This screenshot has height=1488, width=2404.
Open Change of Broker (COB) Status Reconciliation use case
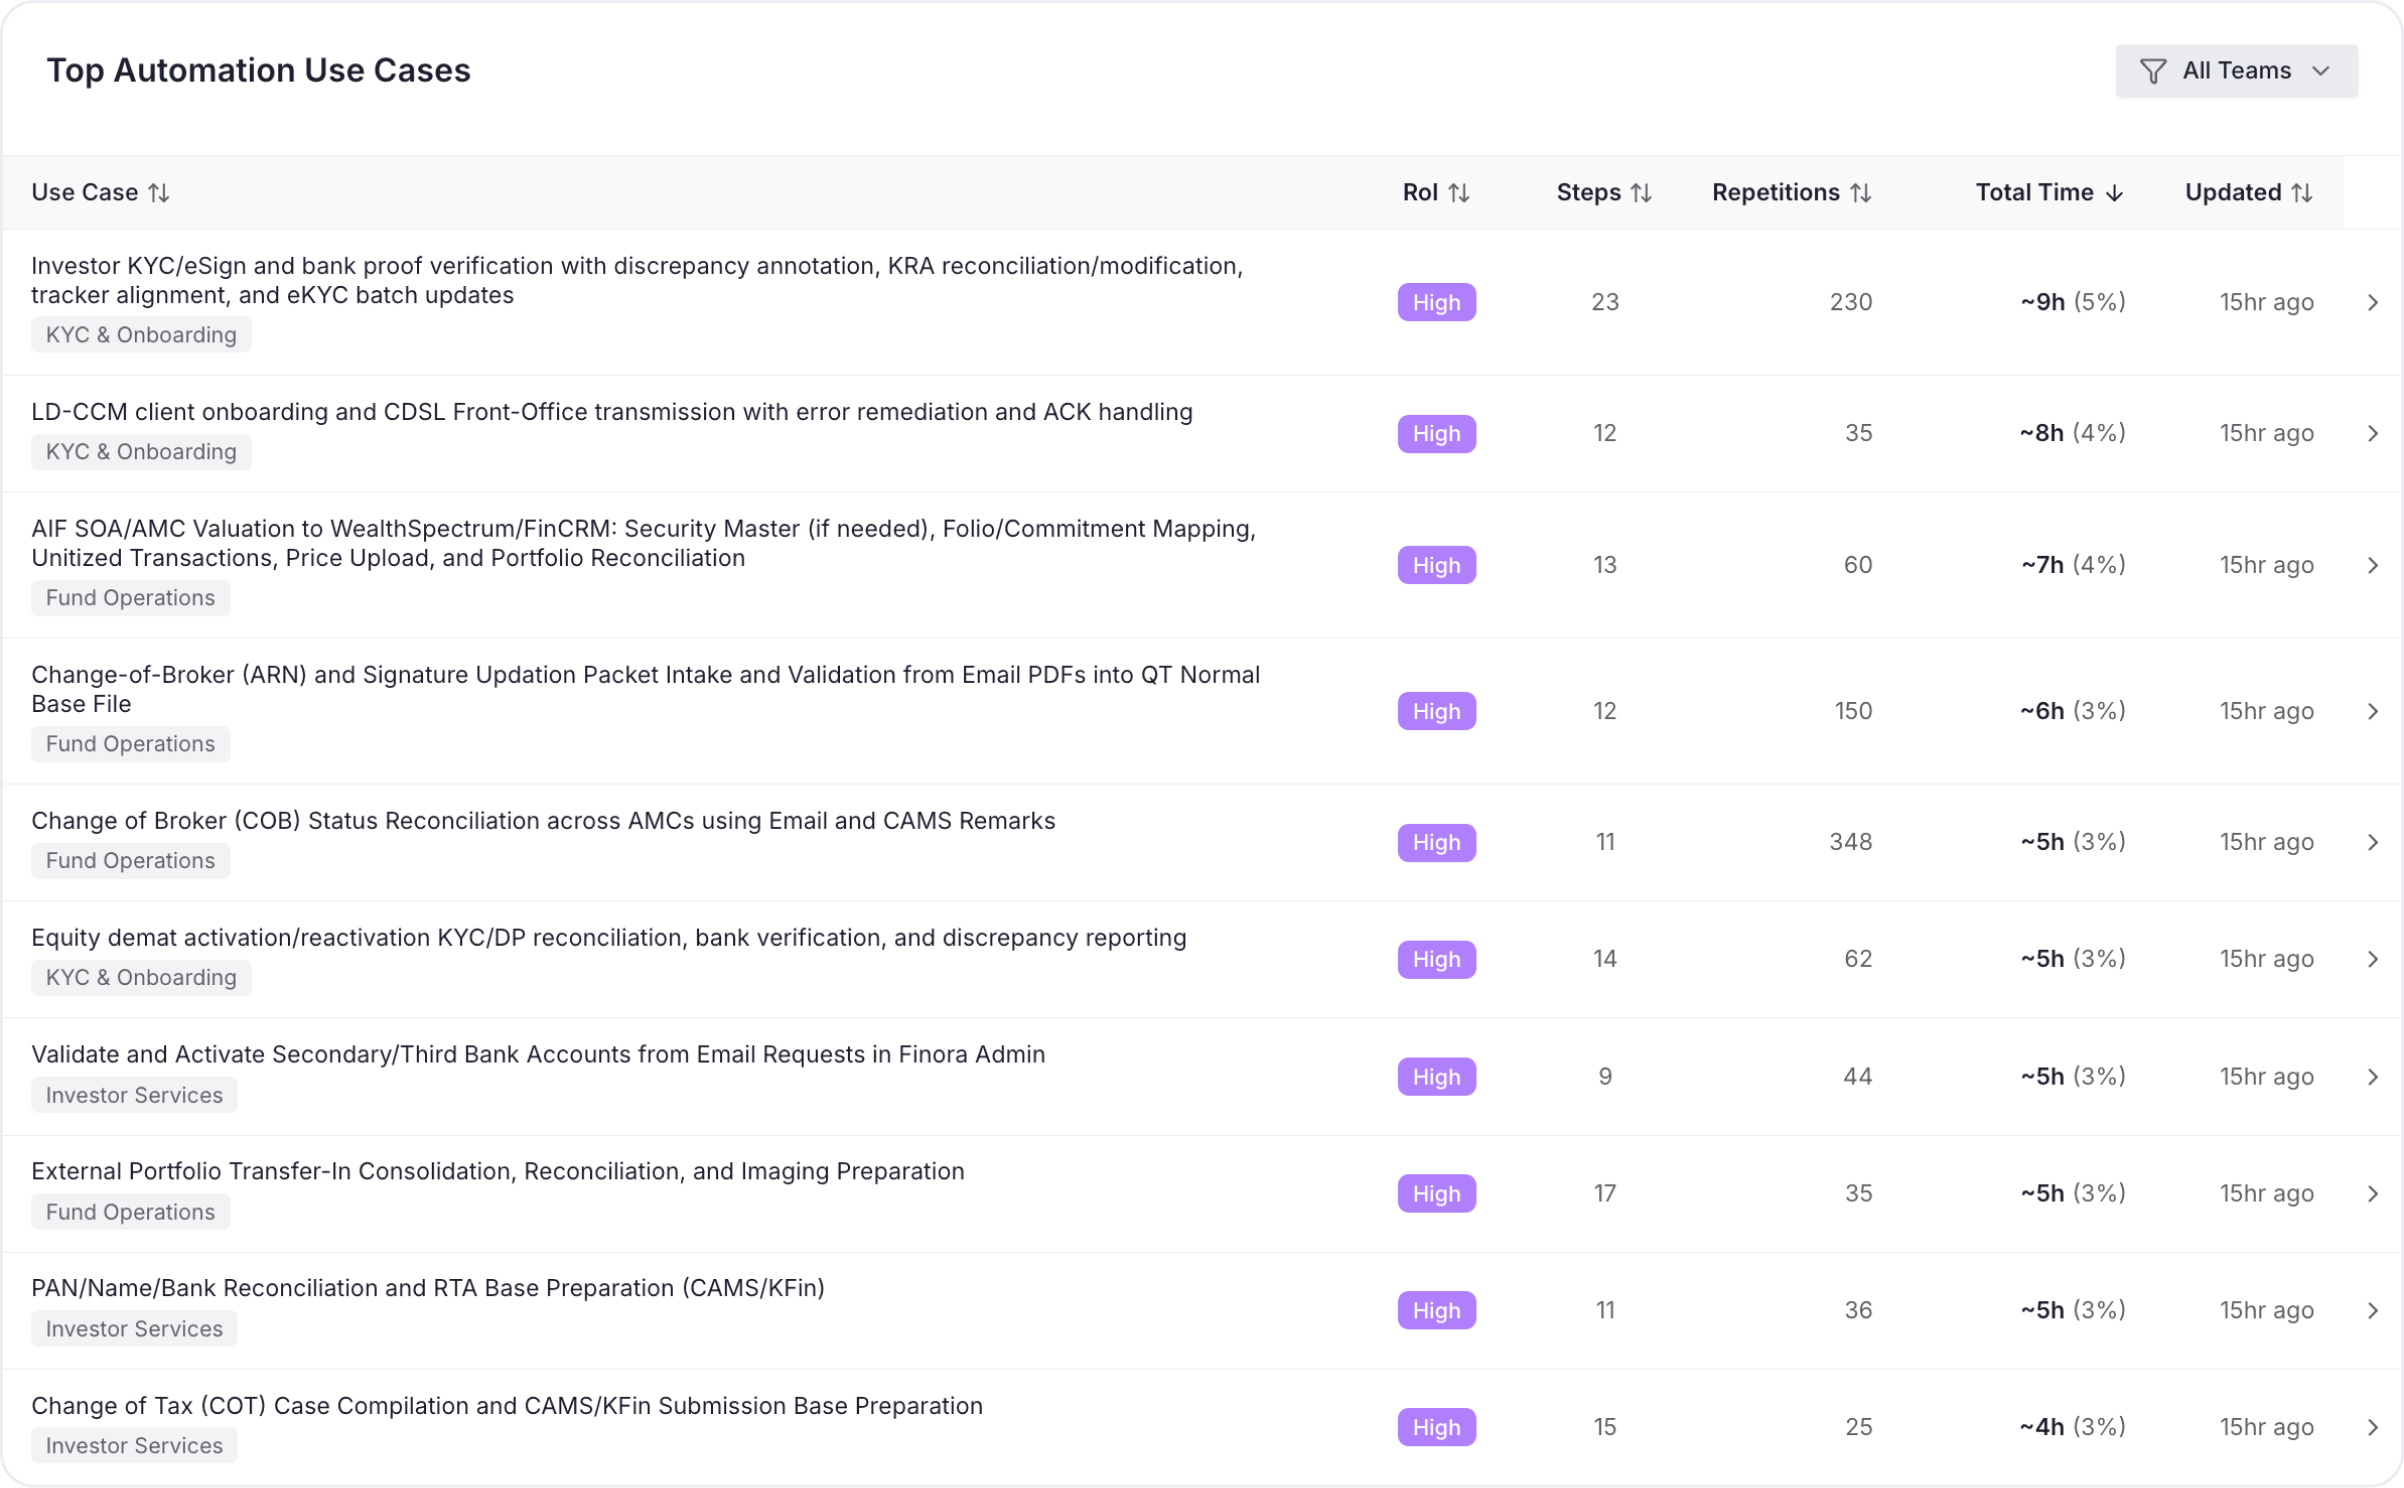[x=543, y=821]
